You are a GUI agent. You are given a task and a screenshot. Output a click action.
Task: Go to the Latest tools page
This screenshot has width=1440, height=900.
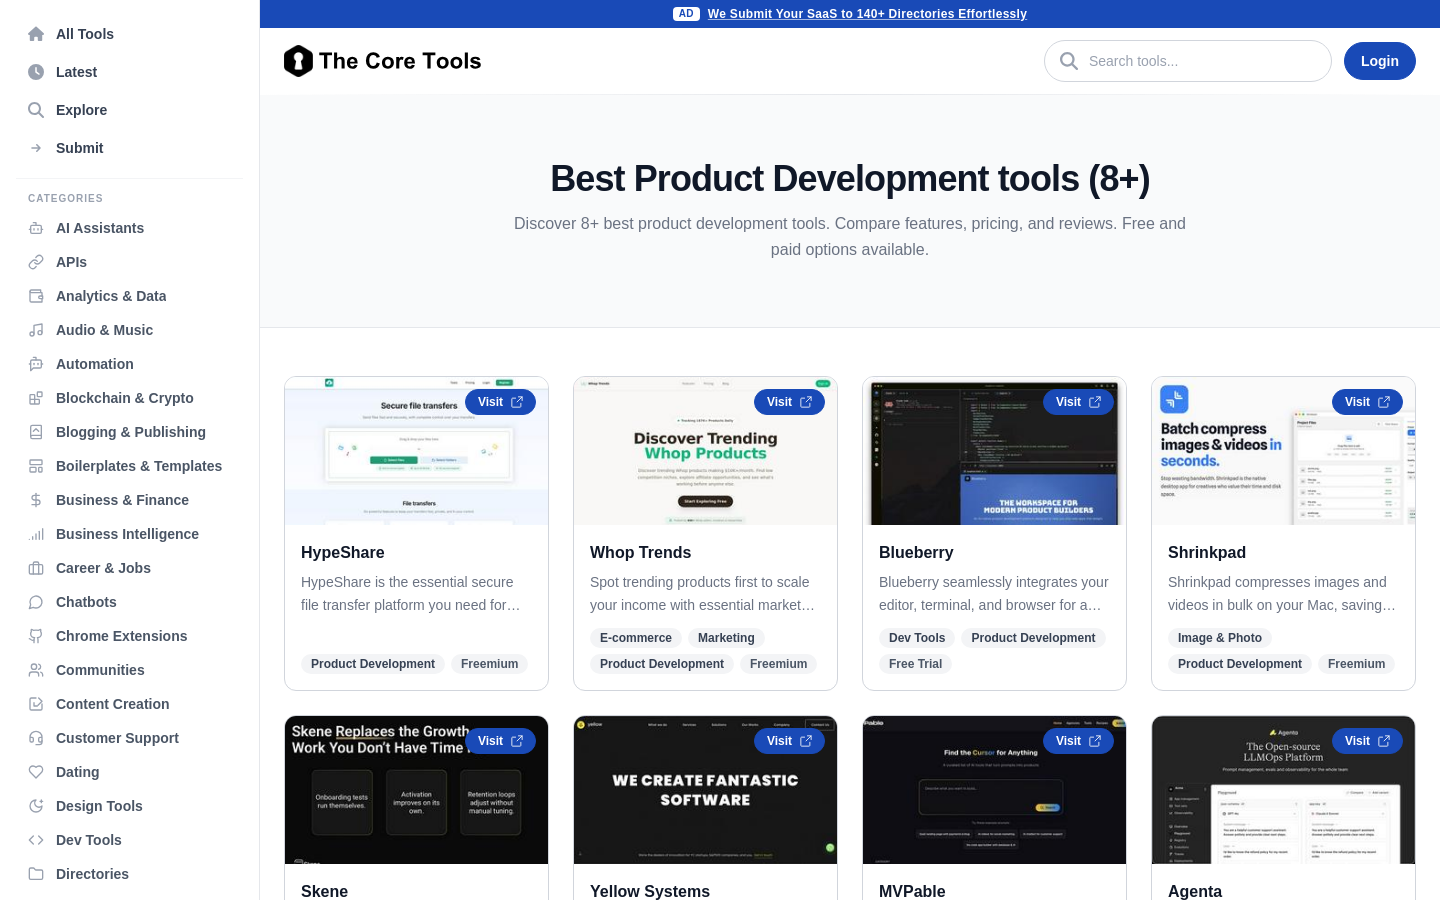pyautogui.click(x=130, y=72)
